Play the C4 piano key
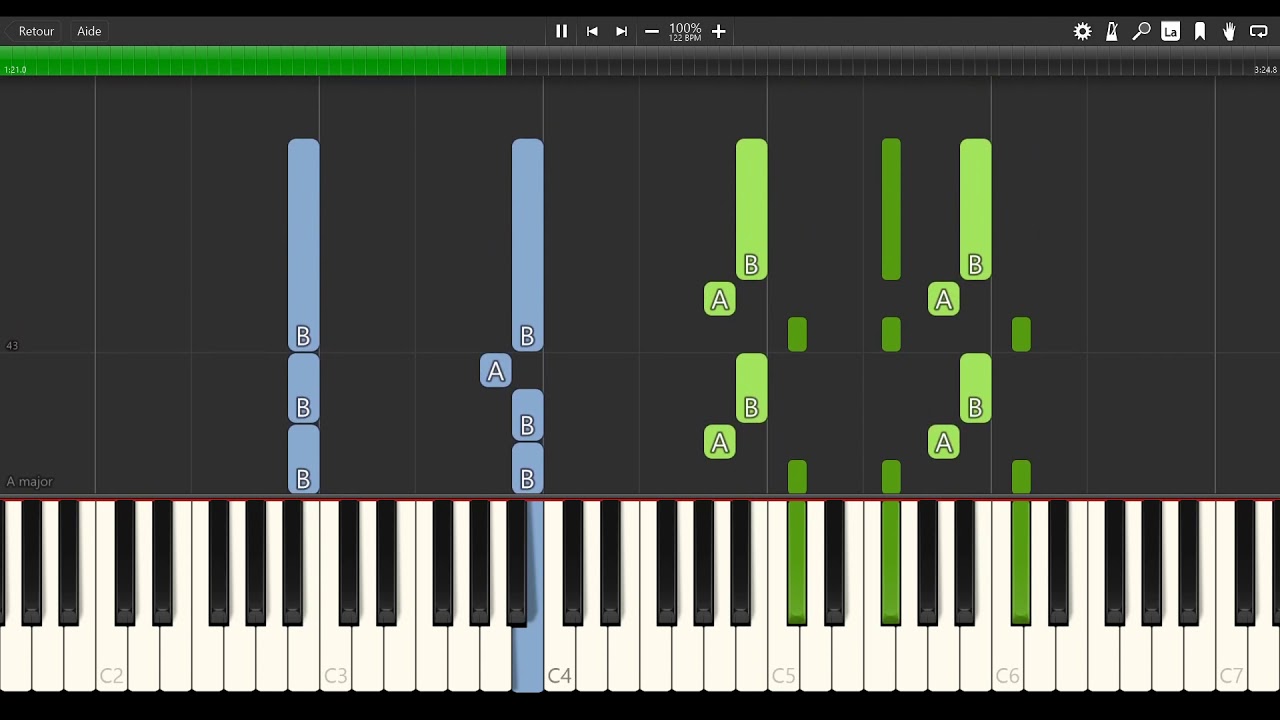 (559, 660)
